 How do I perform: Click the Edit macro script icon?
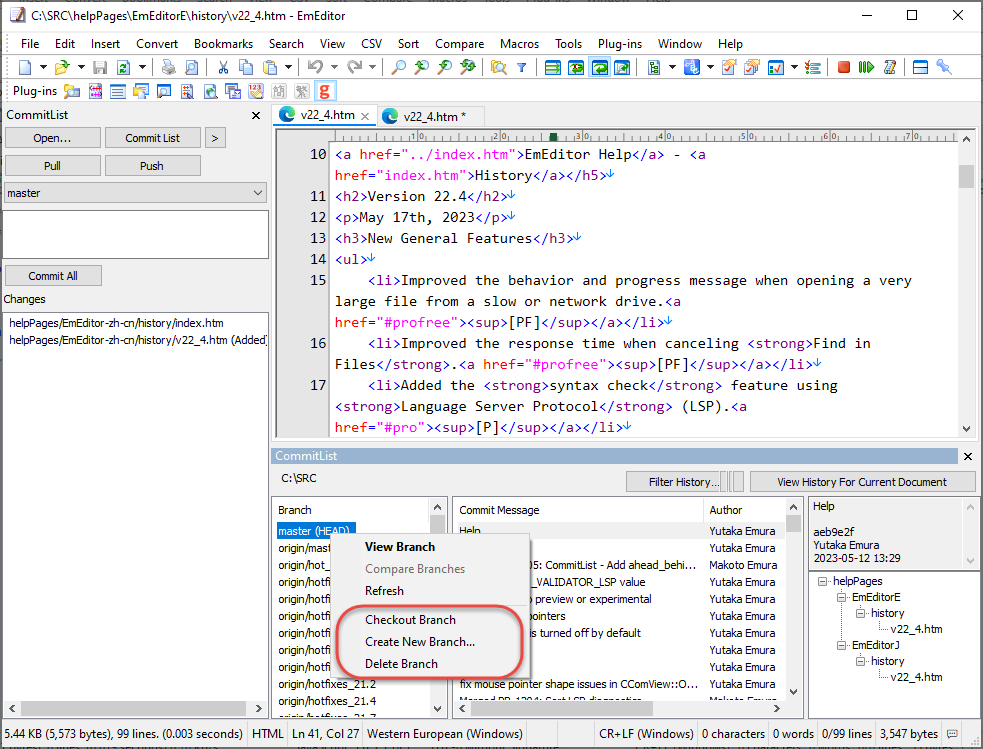tap(890, 67)
